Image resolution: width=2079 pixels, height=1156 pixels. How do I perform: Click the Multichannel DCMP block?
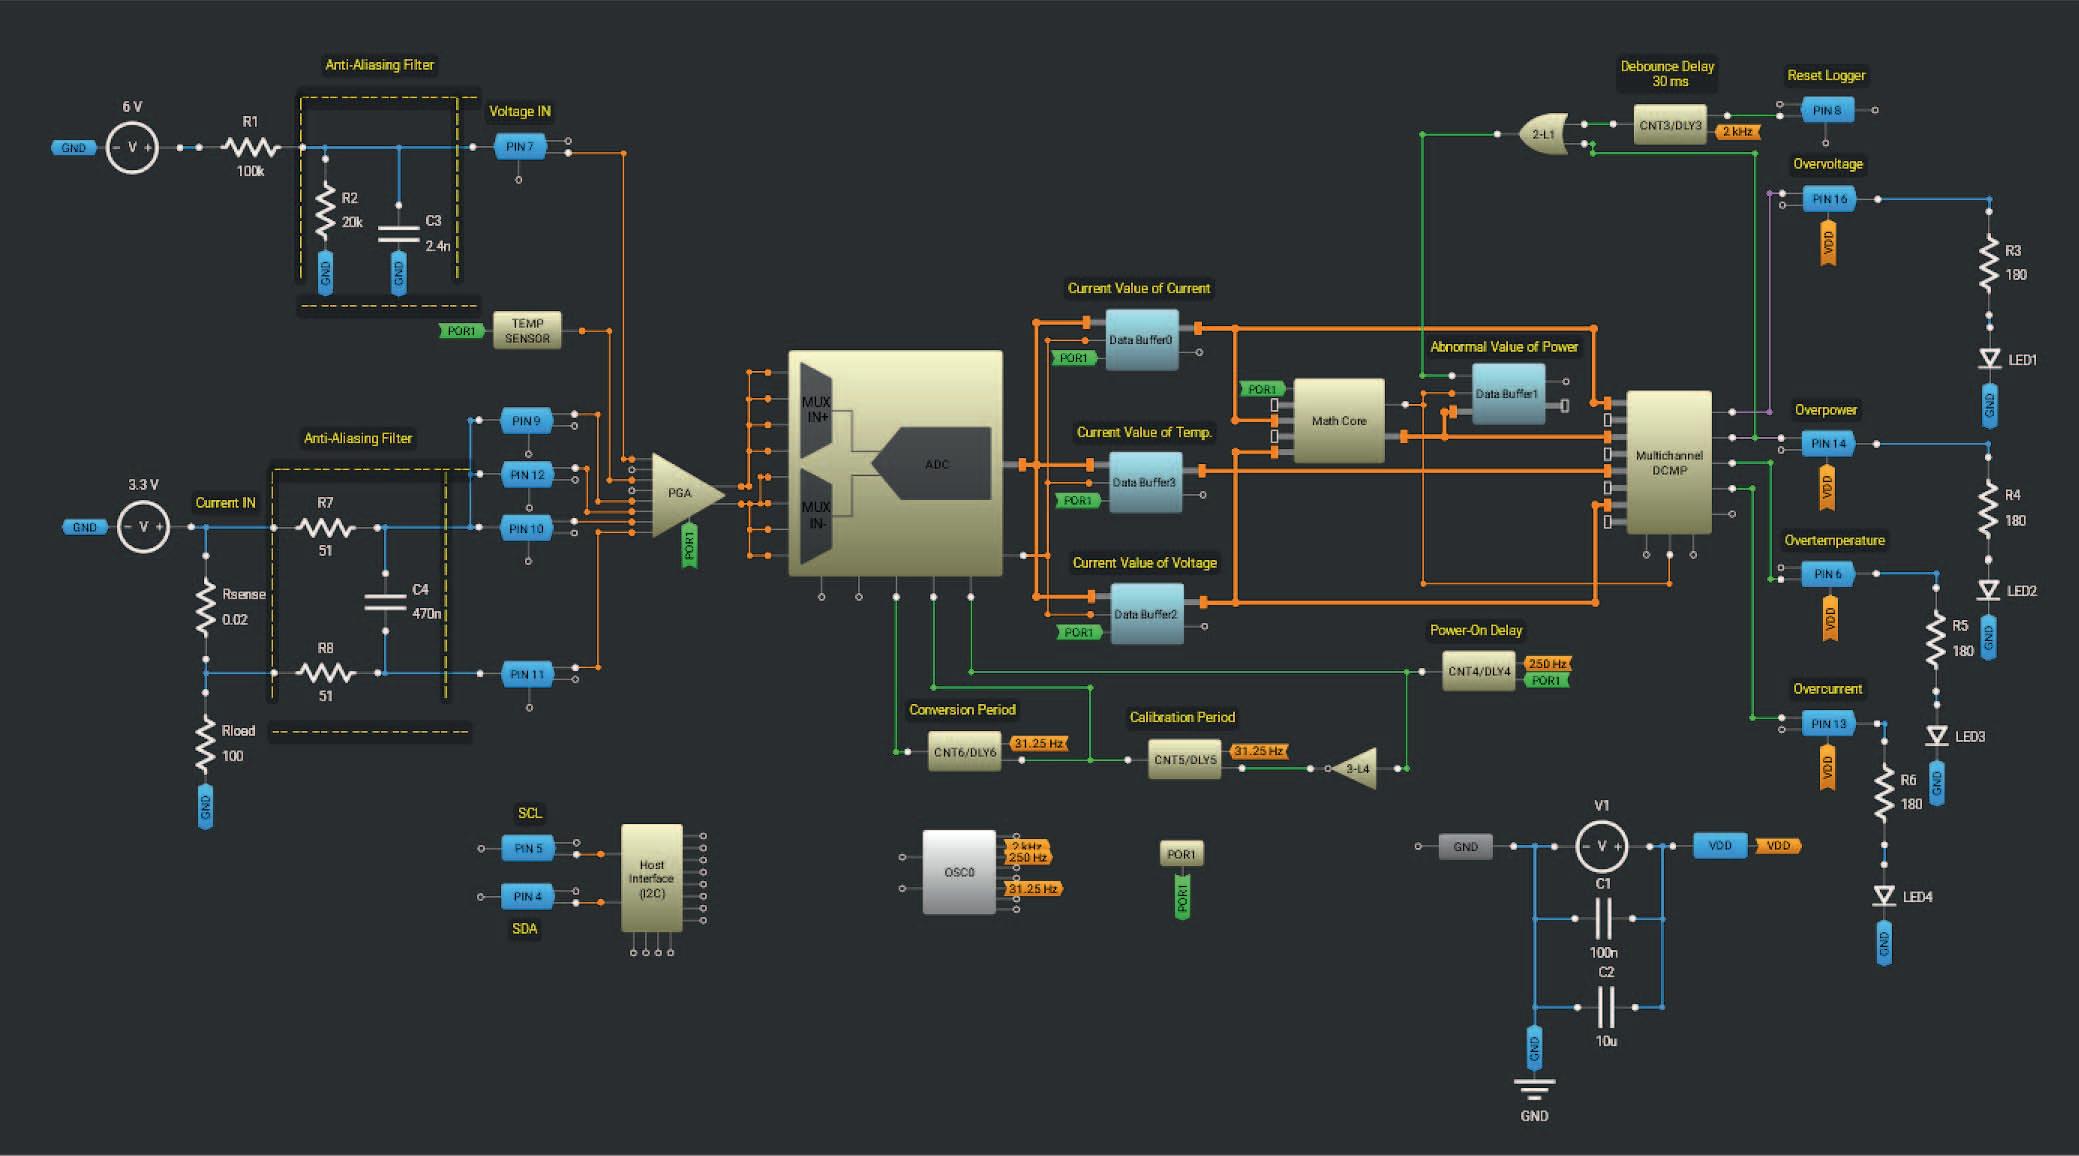[x=1668, y=462]
